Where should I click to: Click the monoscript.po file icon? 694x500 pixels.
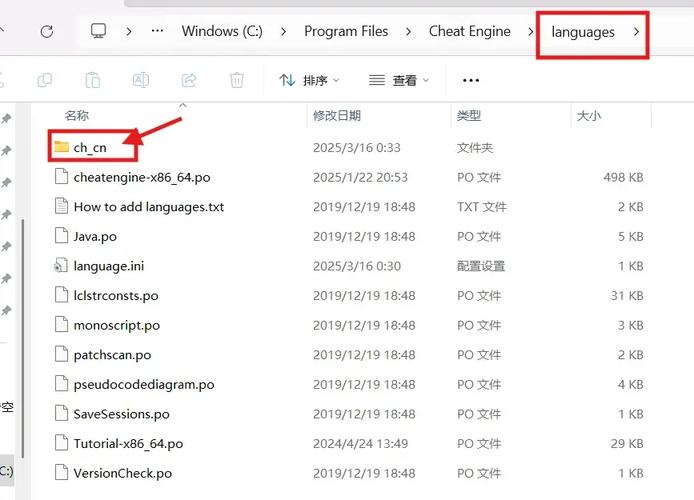pos(61,325)
